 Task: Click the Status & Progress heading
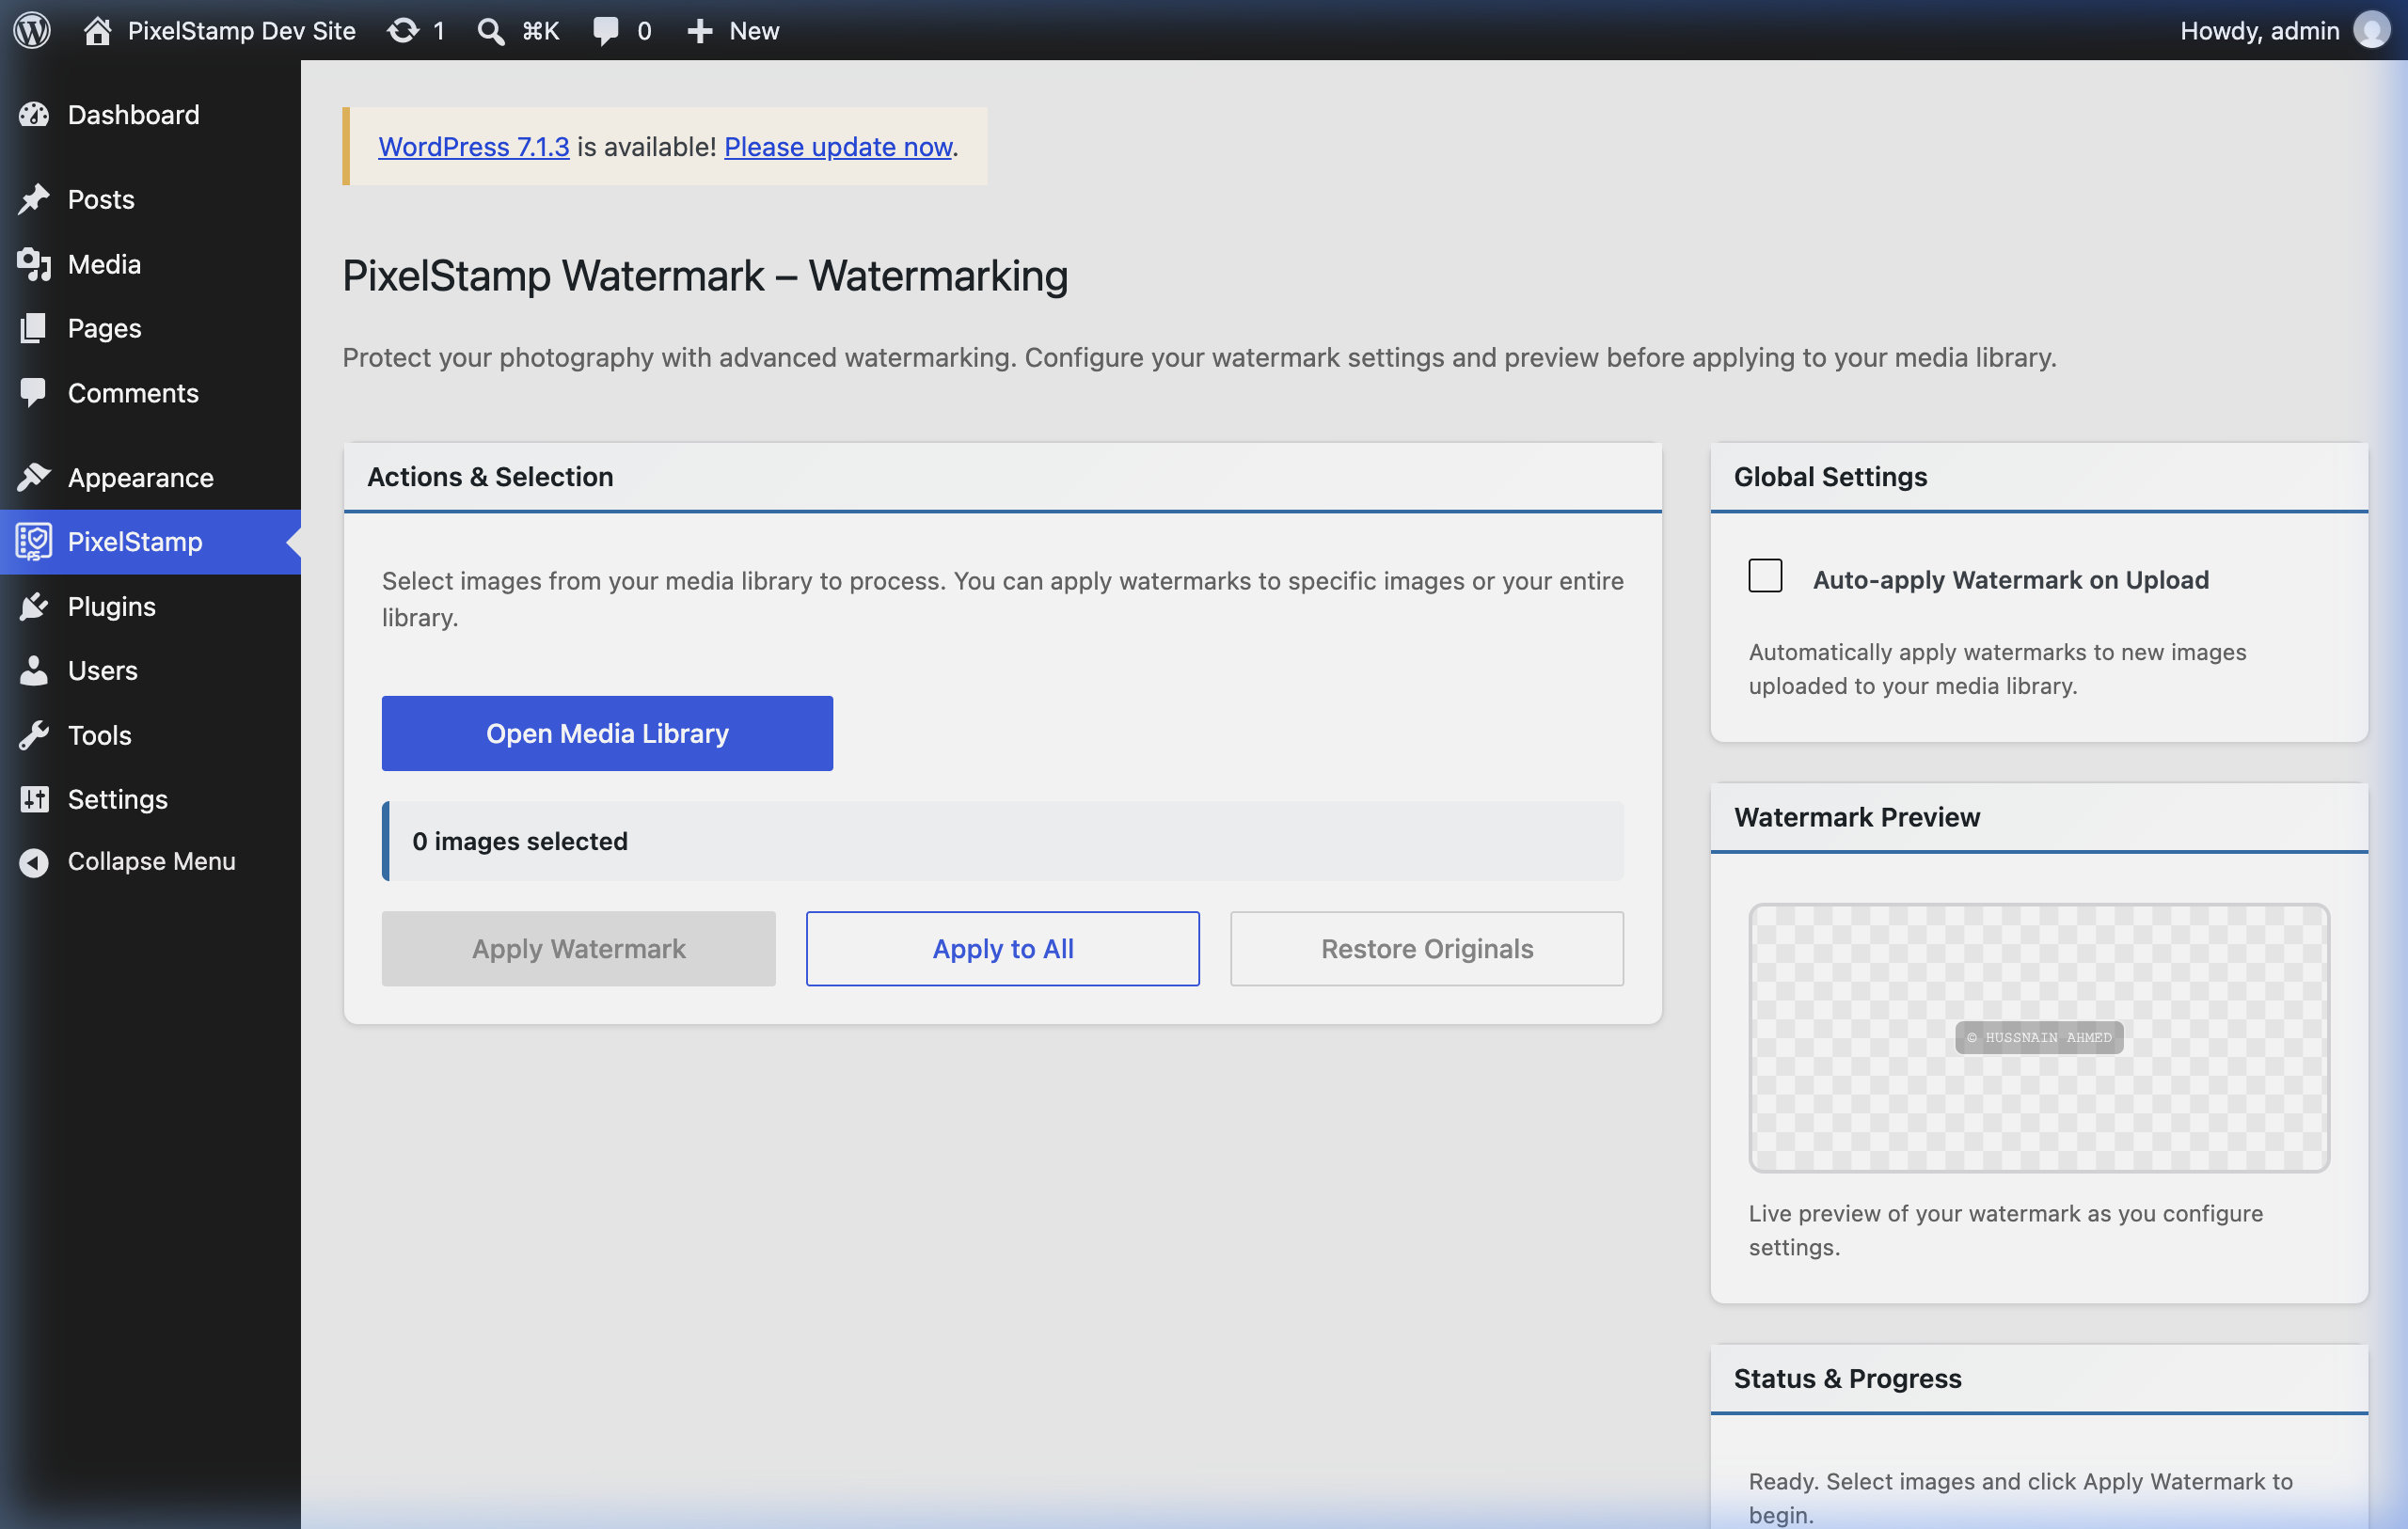pos(1848,1378)
